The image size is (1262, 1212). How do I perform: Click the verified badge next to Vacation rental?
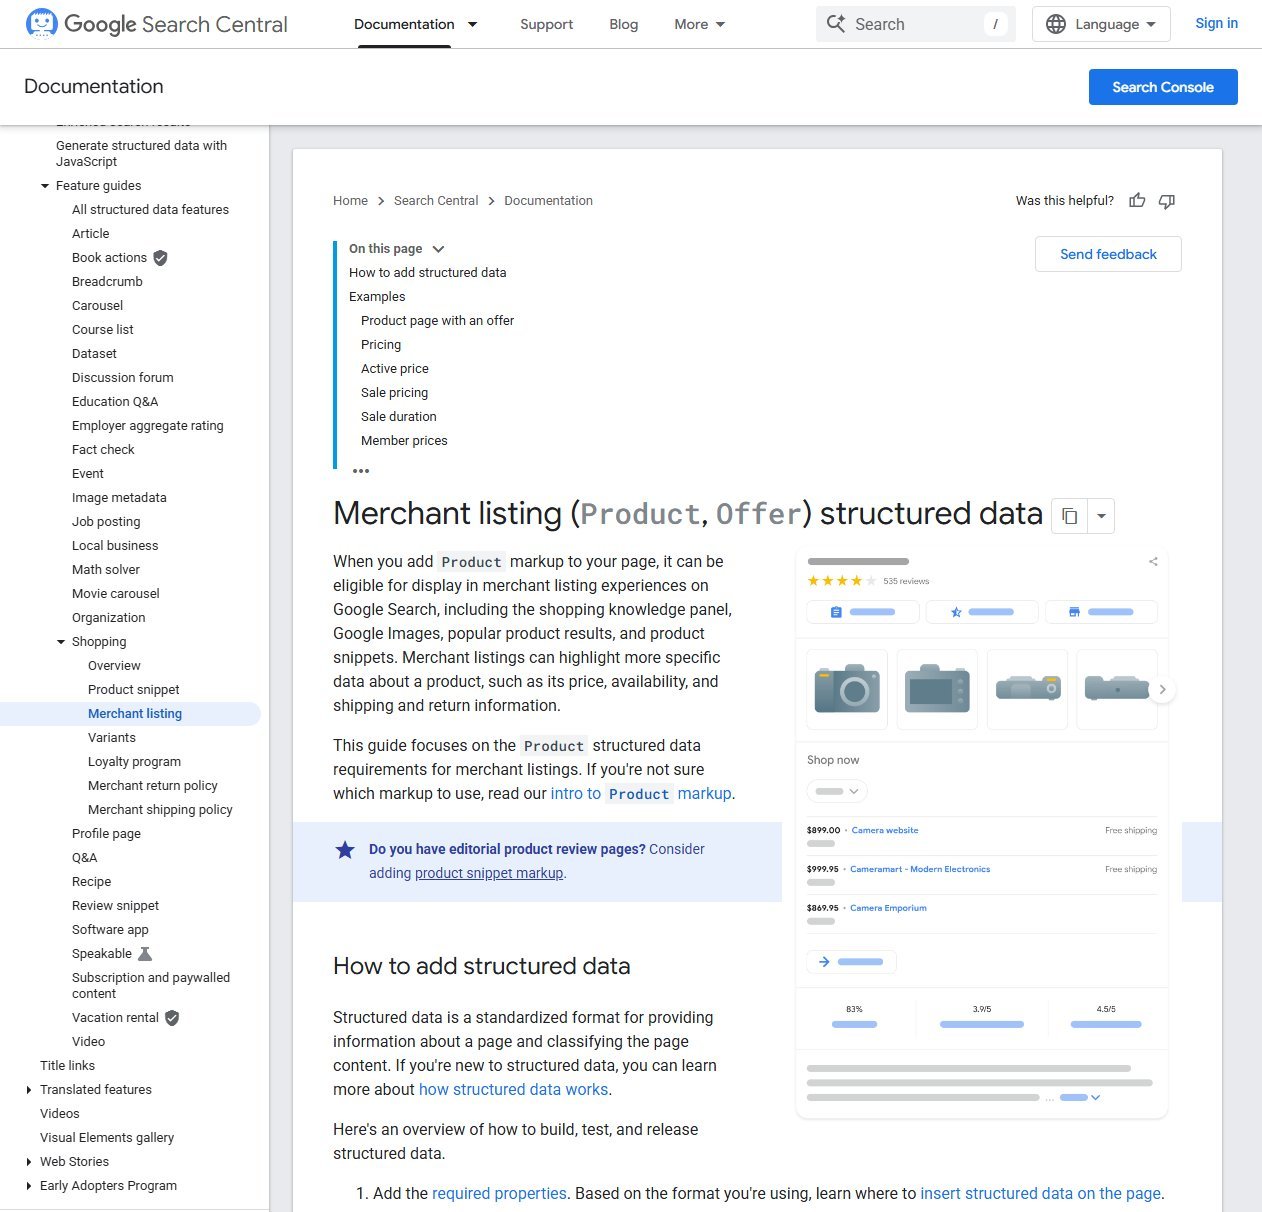coord(172,1018)
